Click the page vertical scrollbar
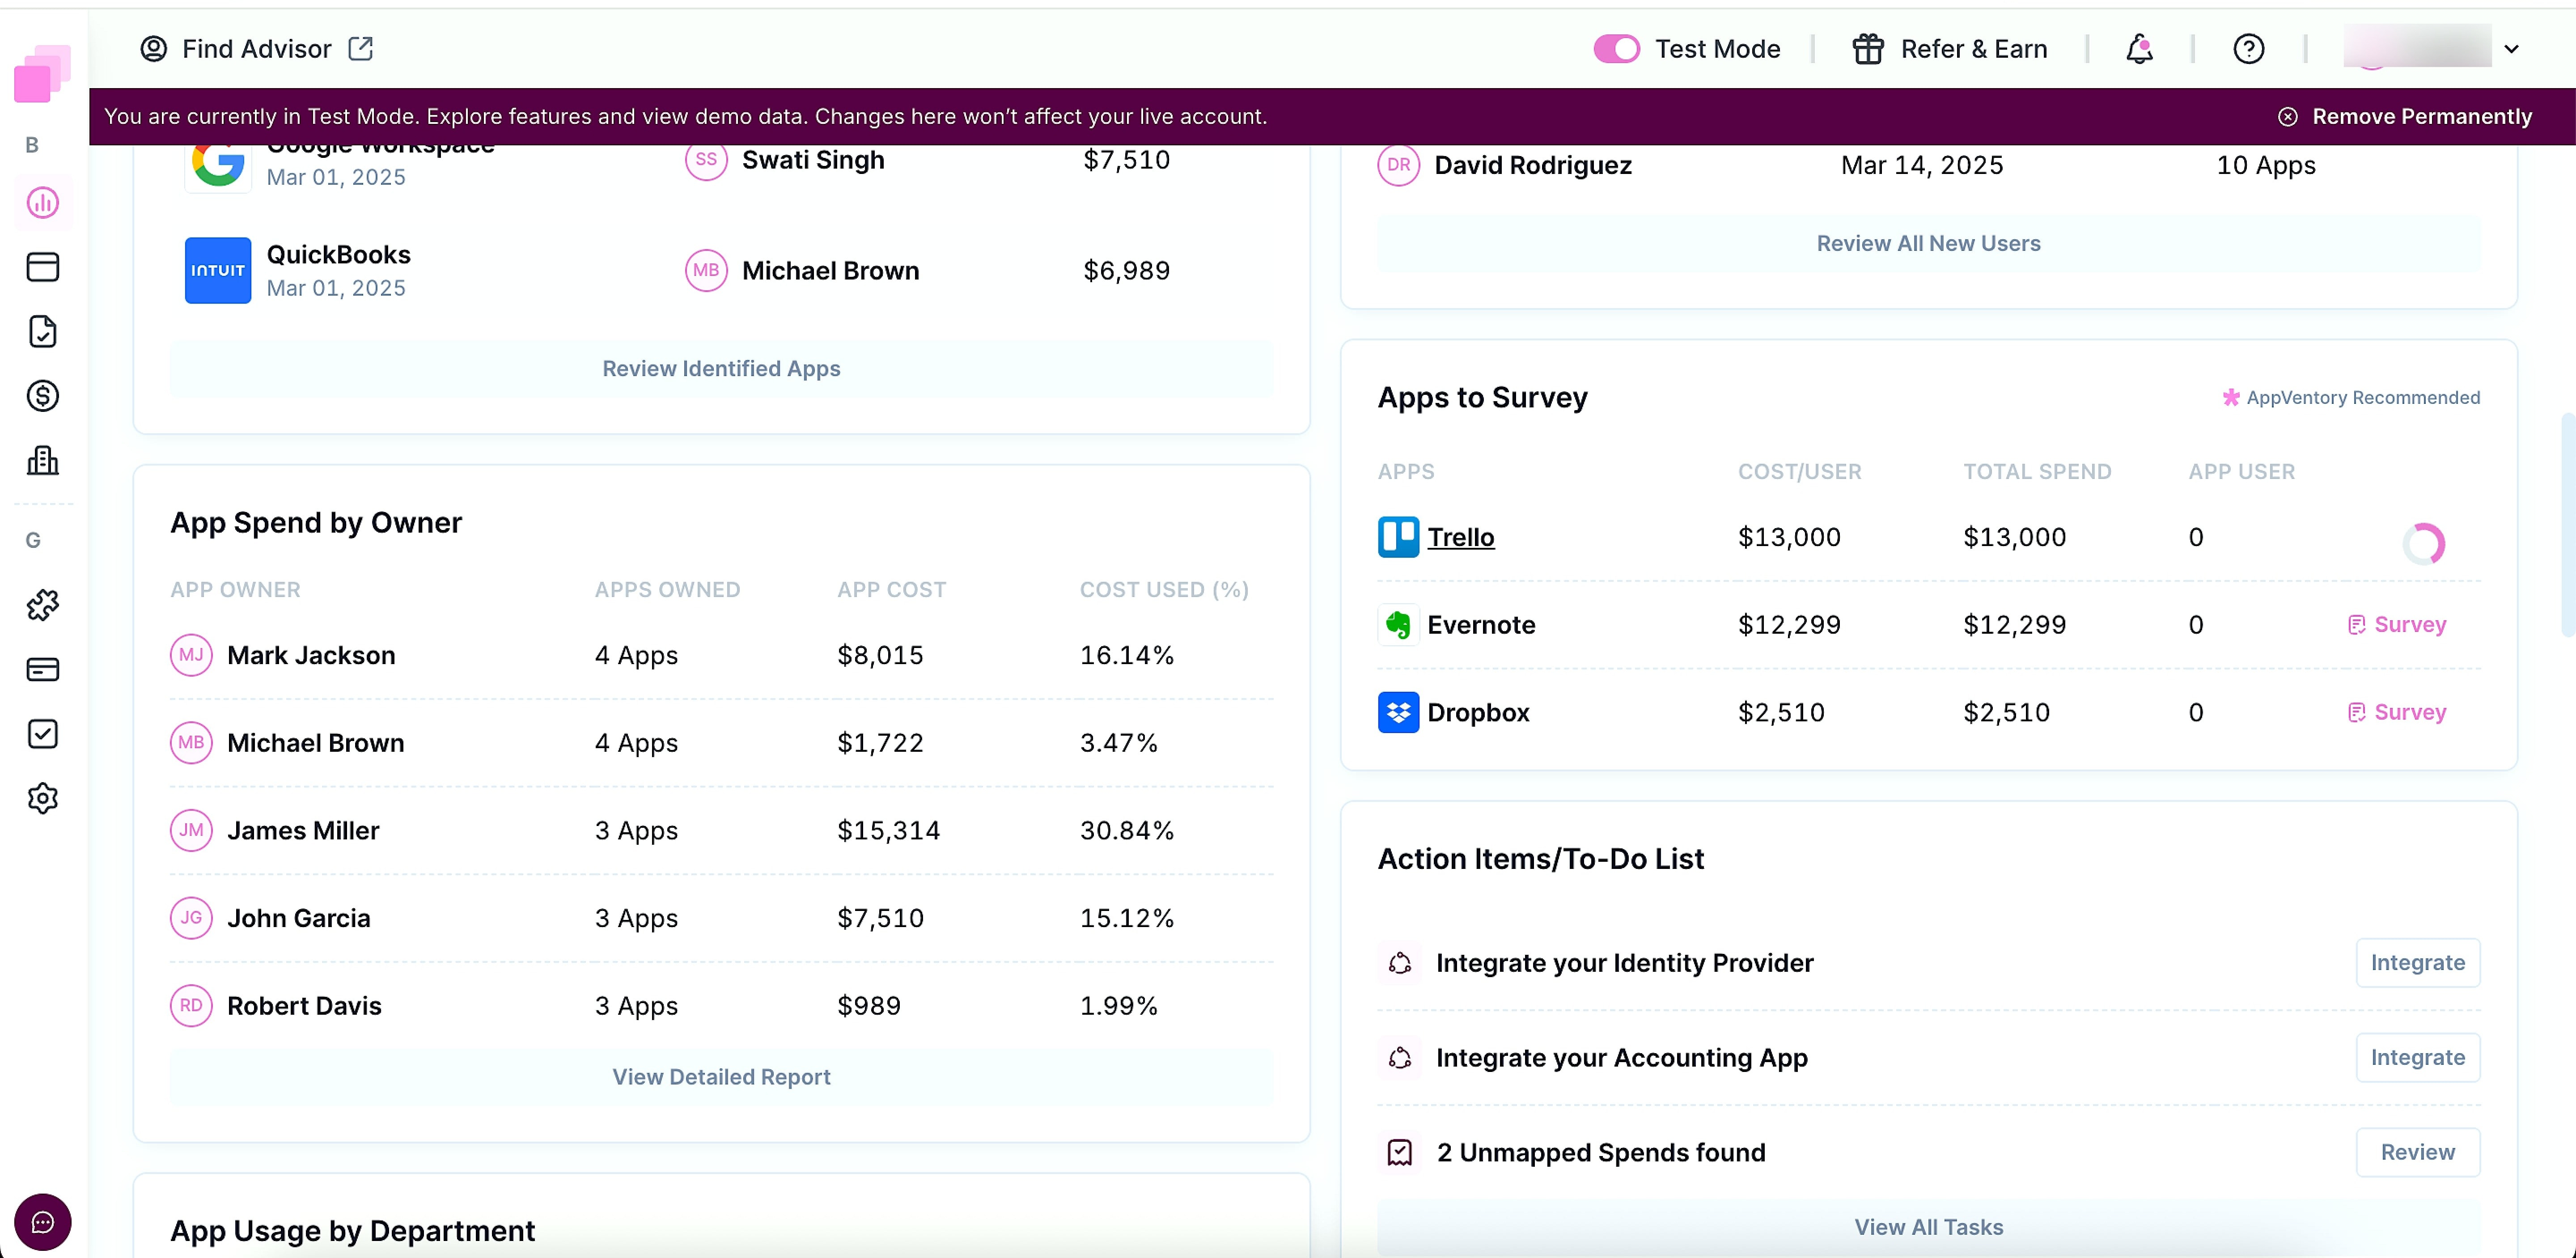This screenshot has height=1258, width=2576. (x=2567, y=524)
